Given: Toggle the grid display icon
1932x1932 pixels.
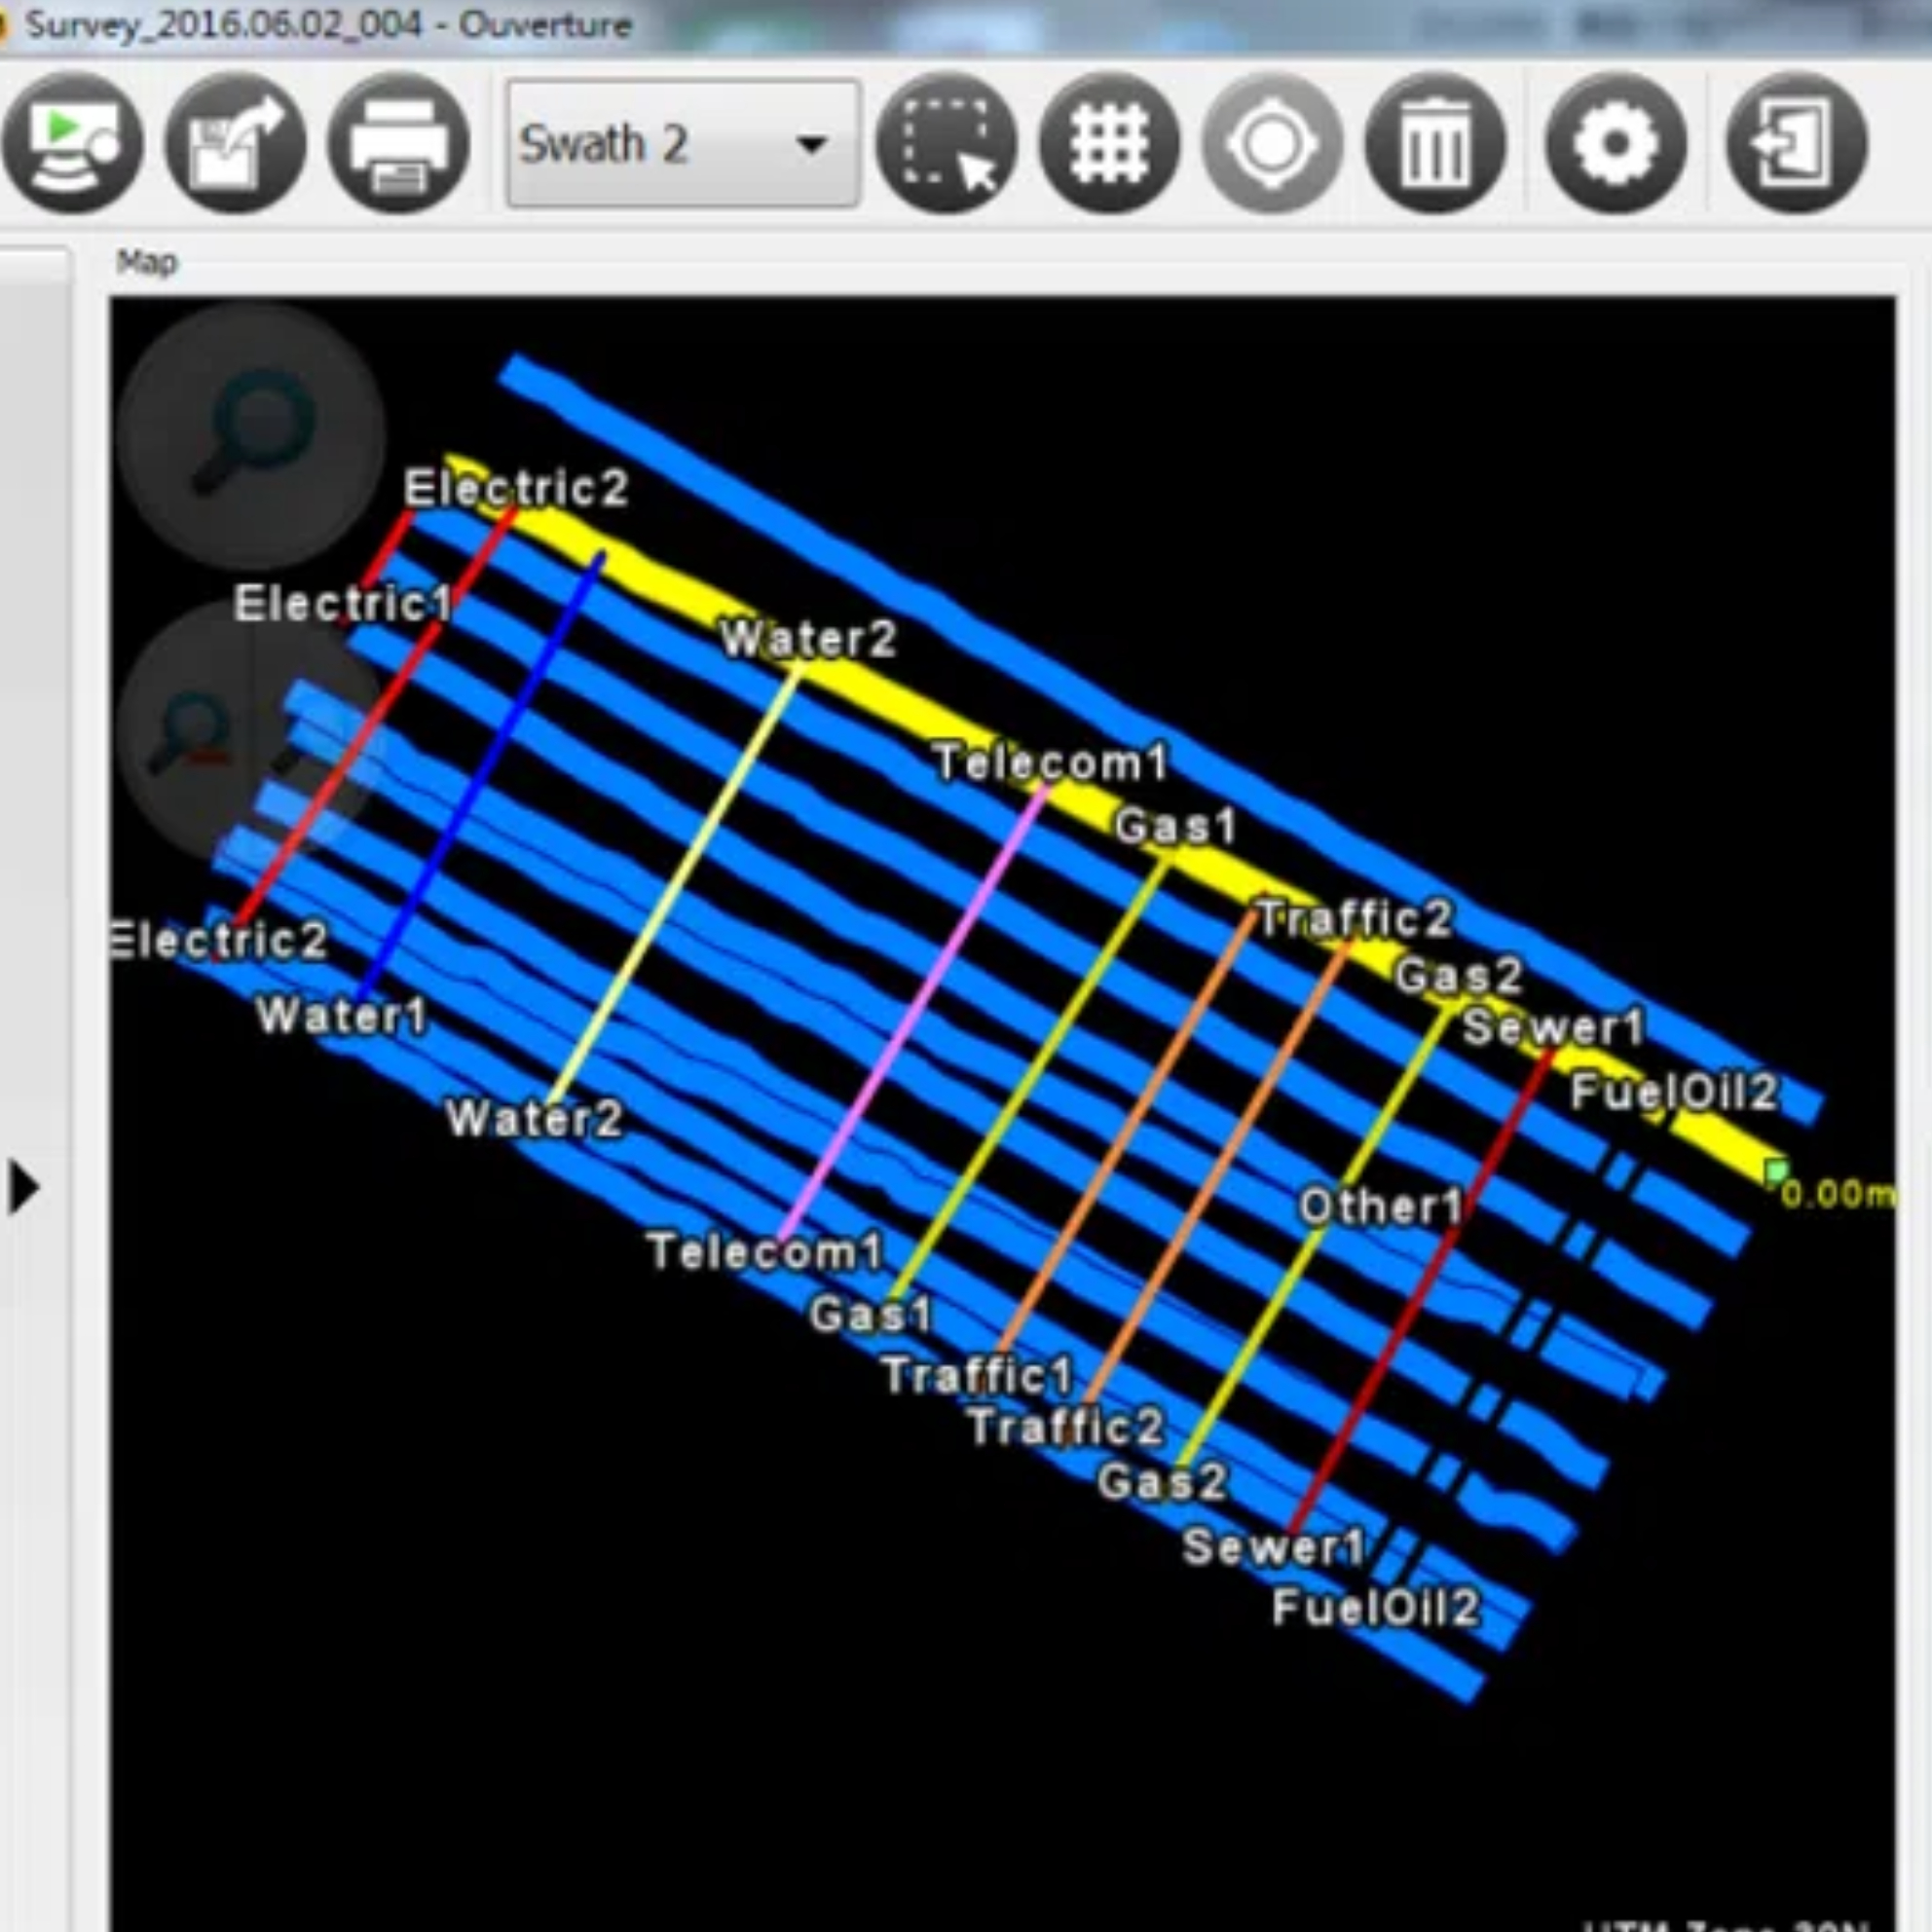Looking at the screenshot, I should (x=1109, y=144).
